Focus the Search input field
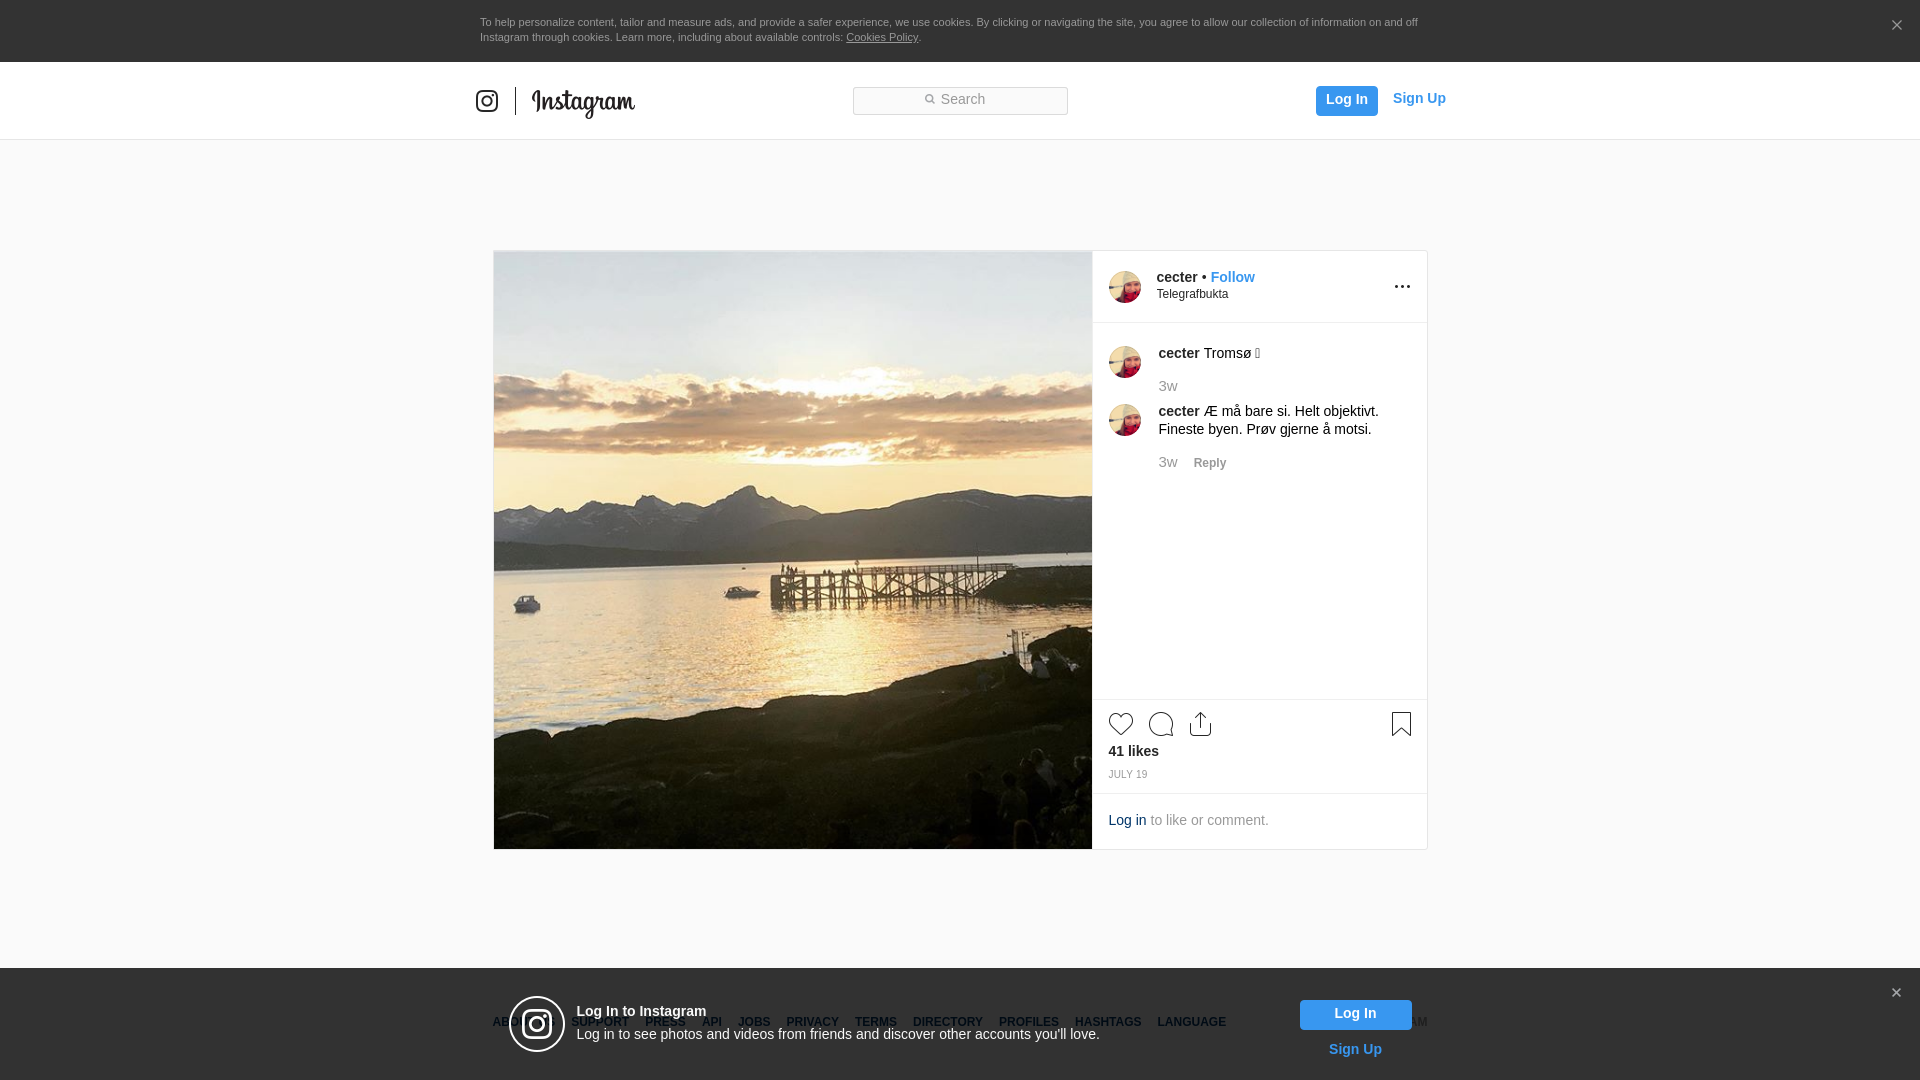 pyautogui.click(x=960, y=100)
